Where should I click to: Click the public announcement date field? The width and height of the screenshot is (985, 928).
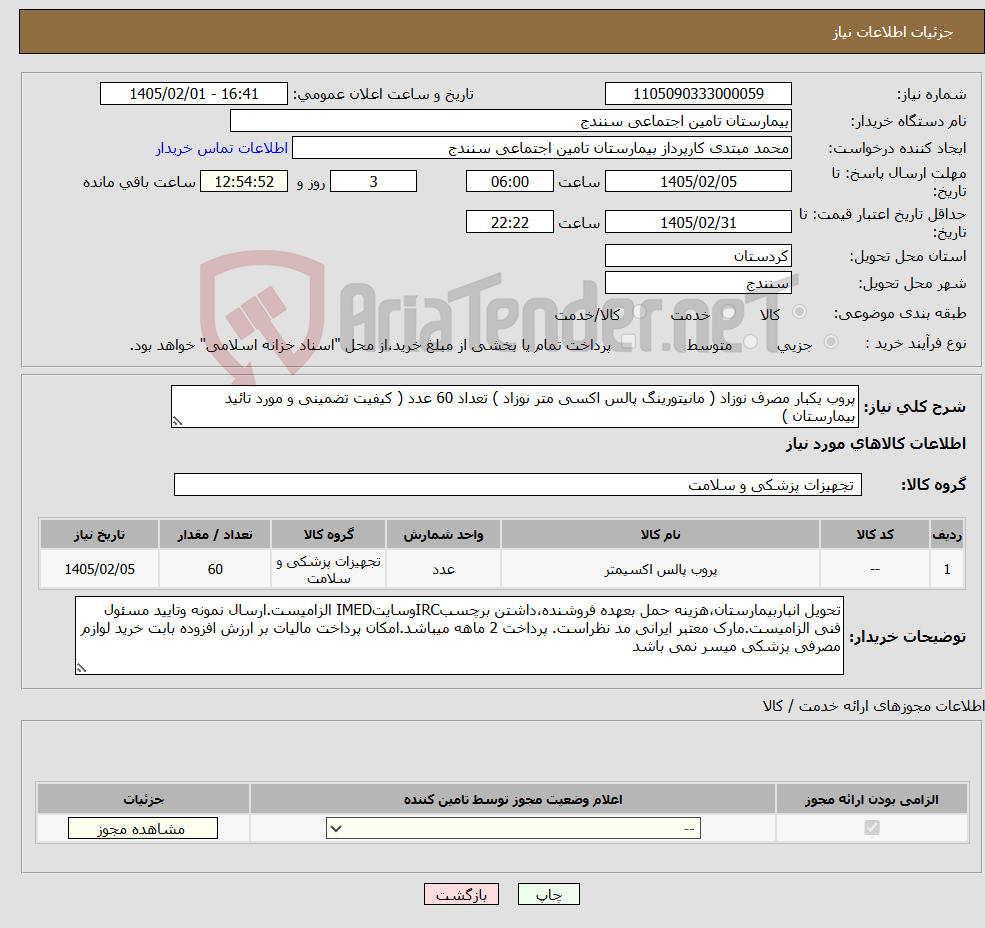193,94
